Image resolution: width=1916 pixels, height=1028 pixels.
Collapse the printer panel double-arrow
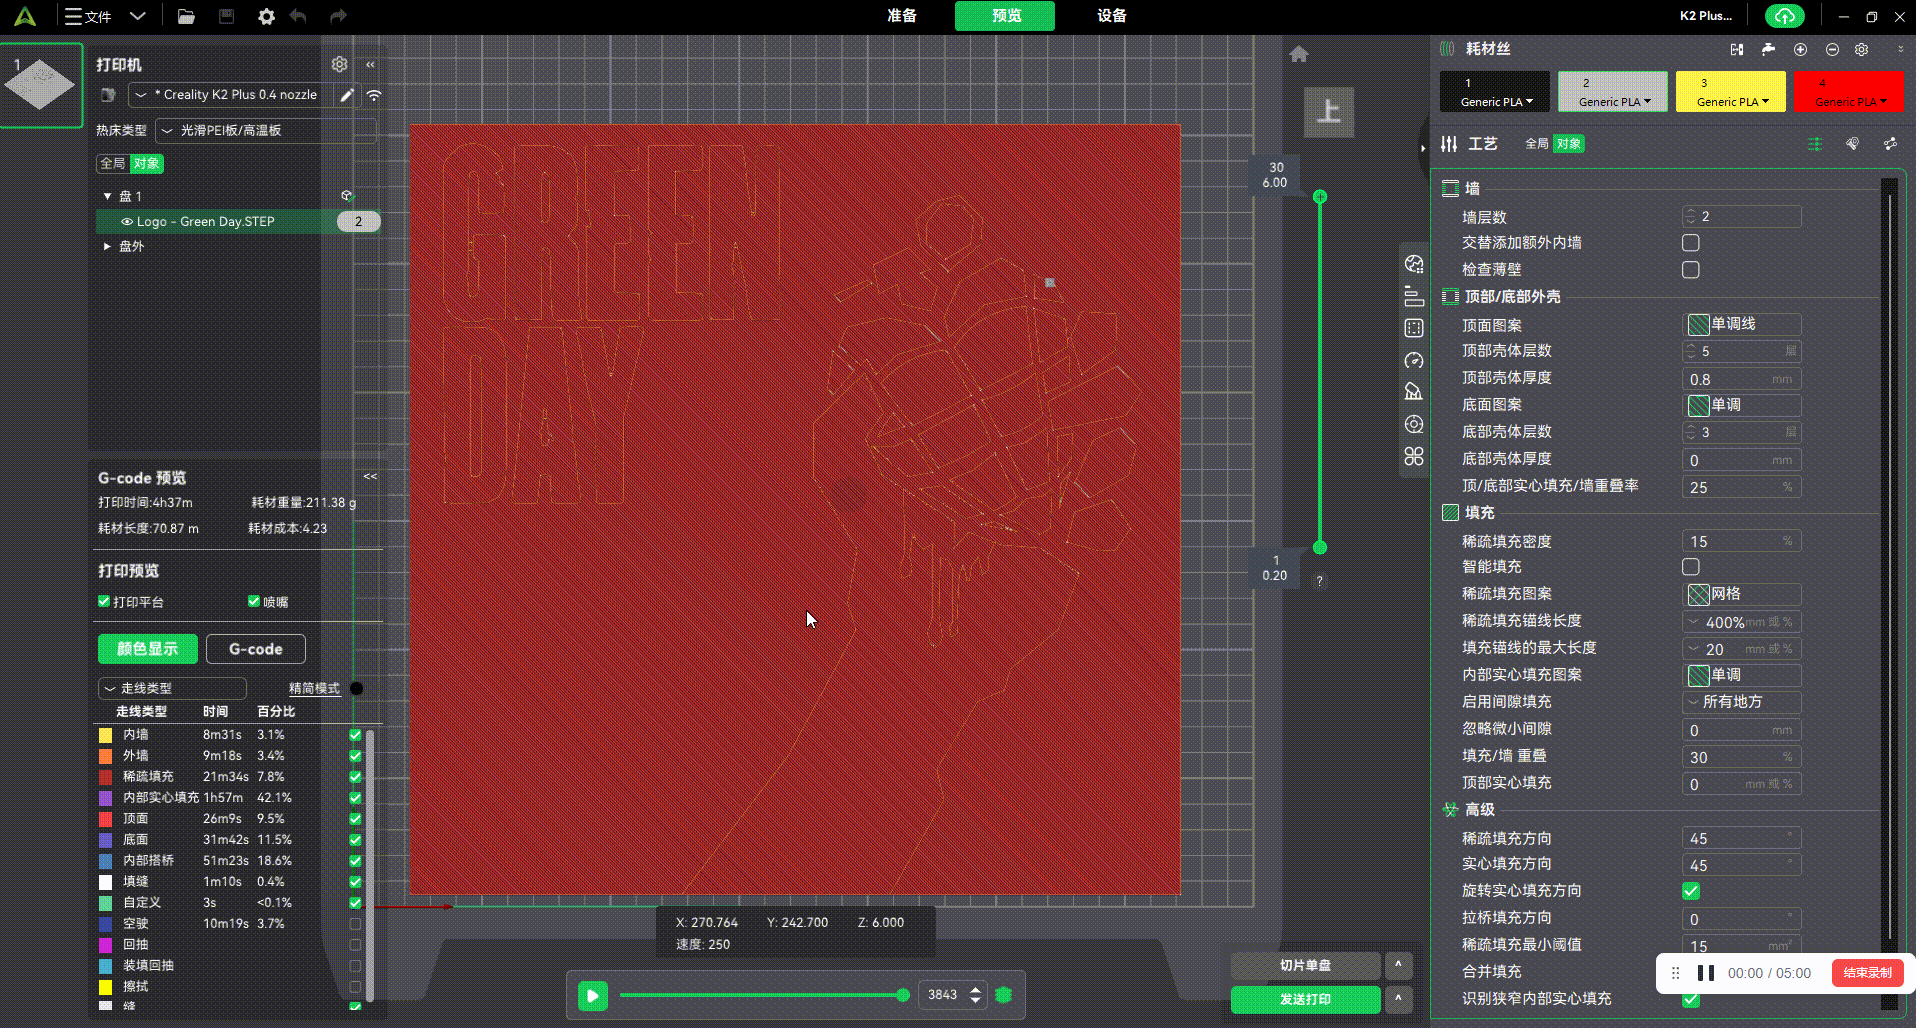(370, 64)
